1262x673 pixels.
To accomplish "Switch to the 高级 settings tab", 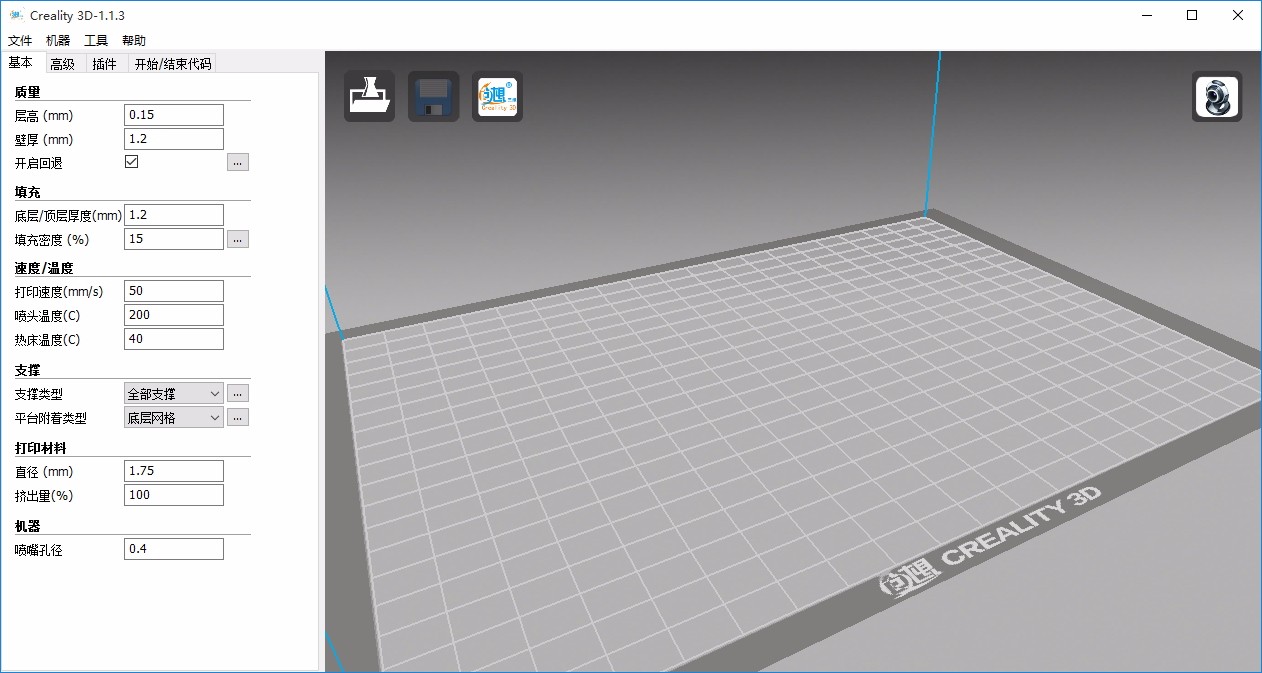I will pos(63,63).
